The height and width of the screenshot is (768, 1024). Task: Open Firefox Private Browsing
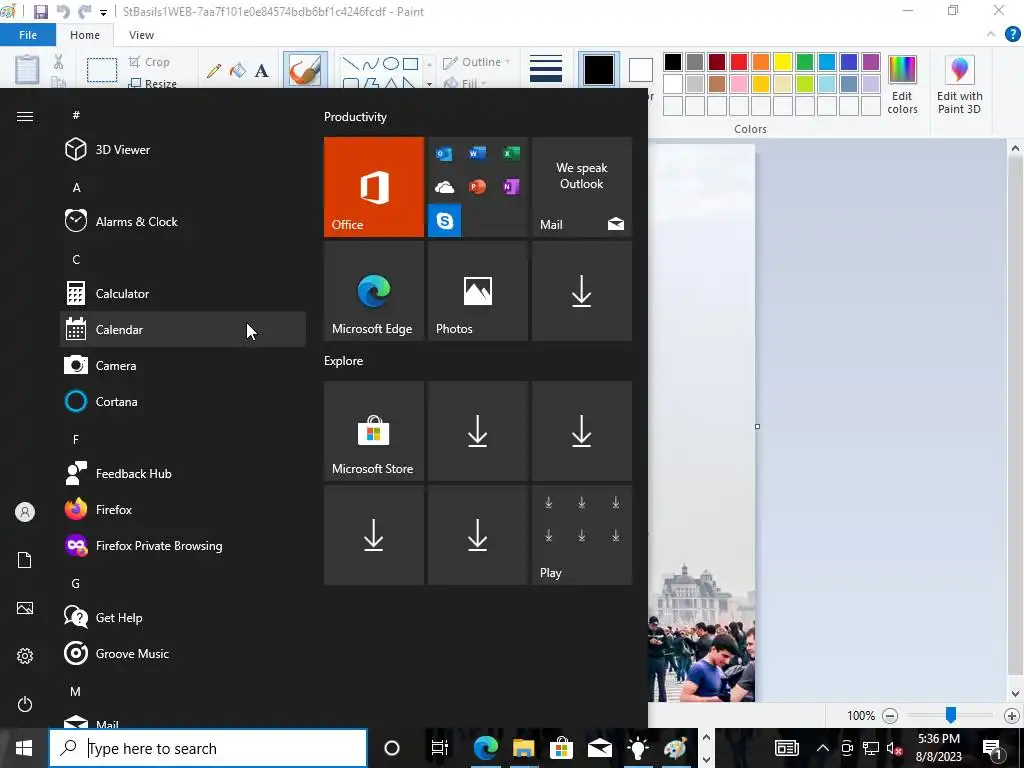click(183, 545)
